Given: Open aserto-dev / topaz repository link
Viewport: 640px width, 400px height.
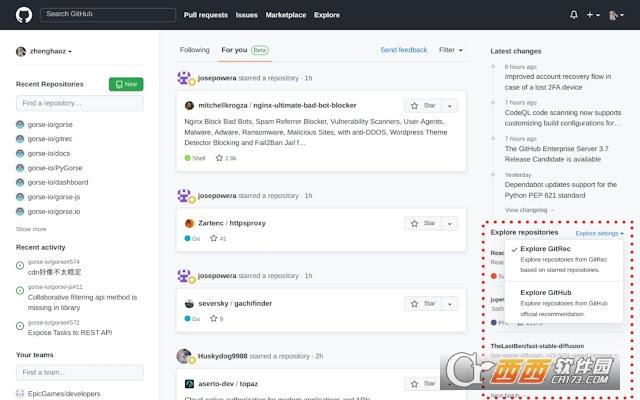Looking at the screenshot, I should (x=228, y=384).
